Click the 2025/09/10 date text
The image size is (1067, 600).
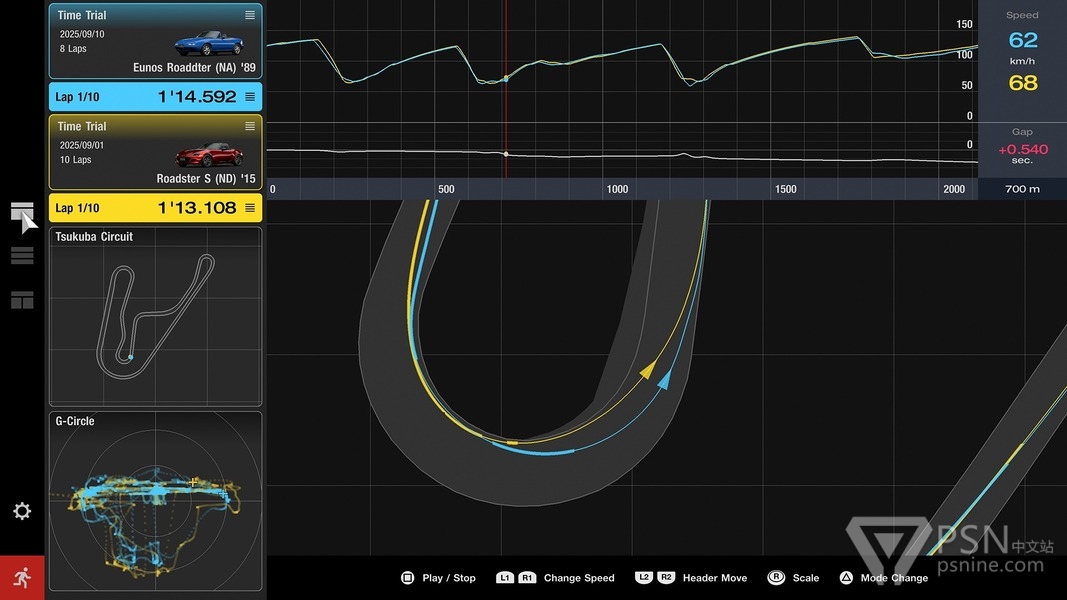pyautogui.click(x=82, y=34)
